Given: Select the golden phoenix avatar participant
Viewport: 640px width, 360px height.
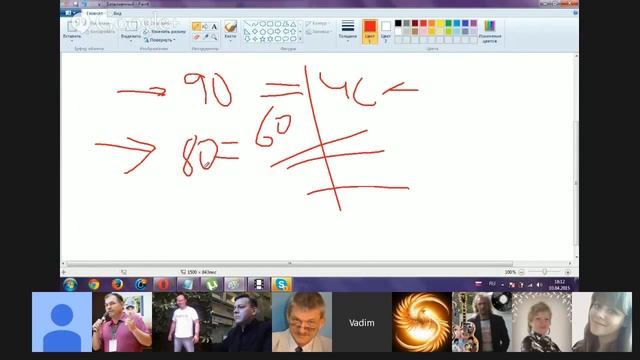Looking at the screenshot, I should [x=422, y=322].
